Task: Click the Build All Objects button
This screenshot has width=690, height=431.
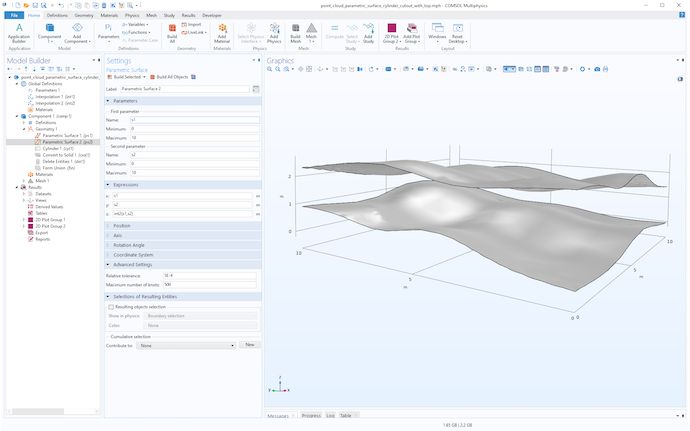Action: click(169, 77)
